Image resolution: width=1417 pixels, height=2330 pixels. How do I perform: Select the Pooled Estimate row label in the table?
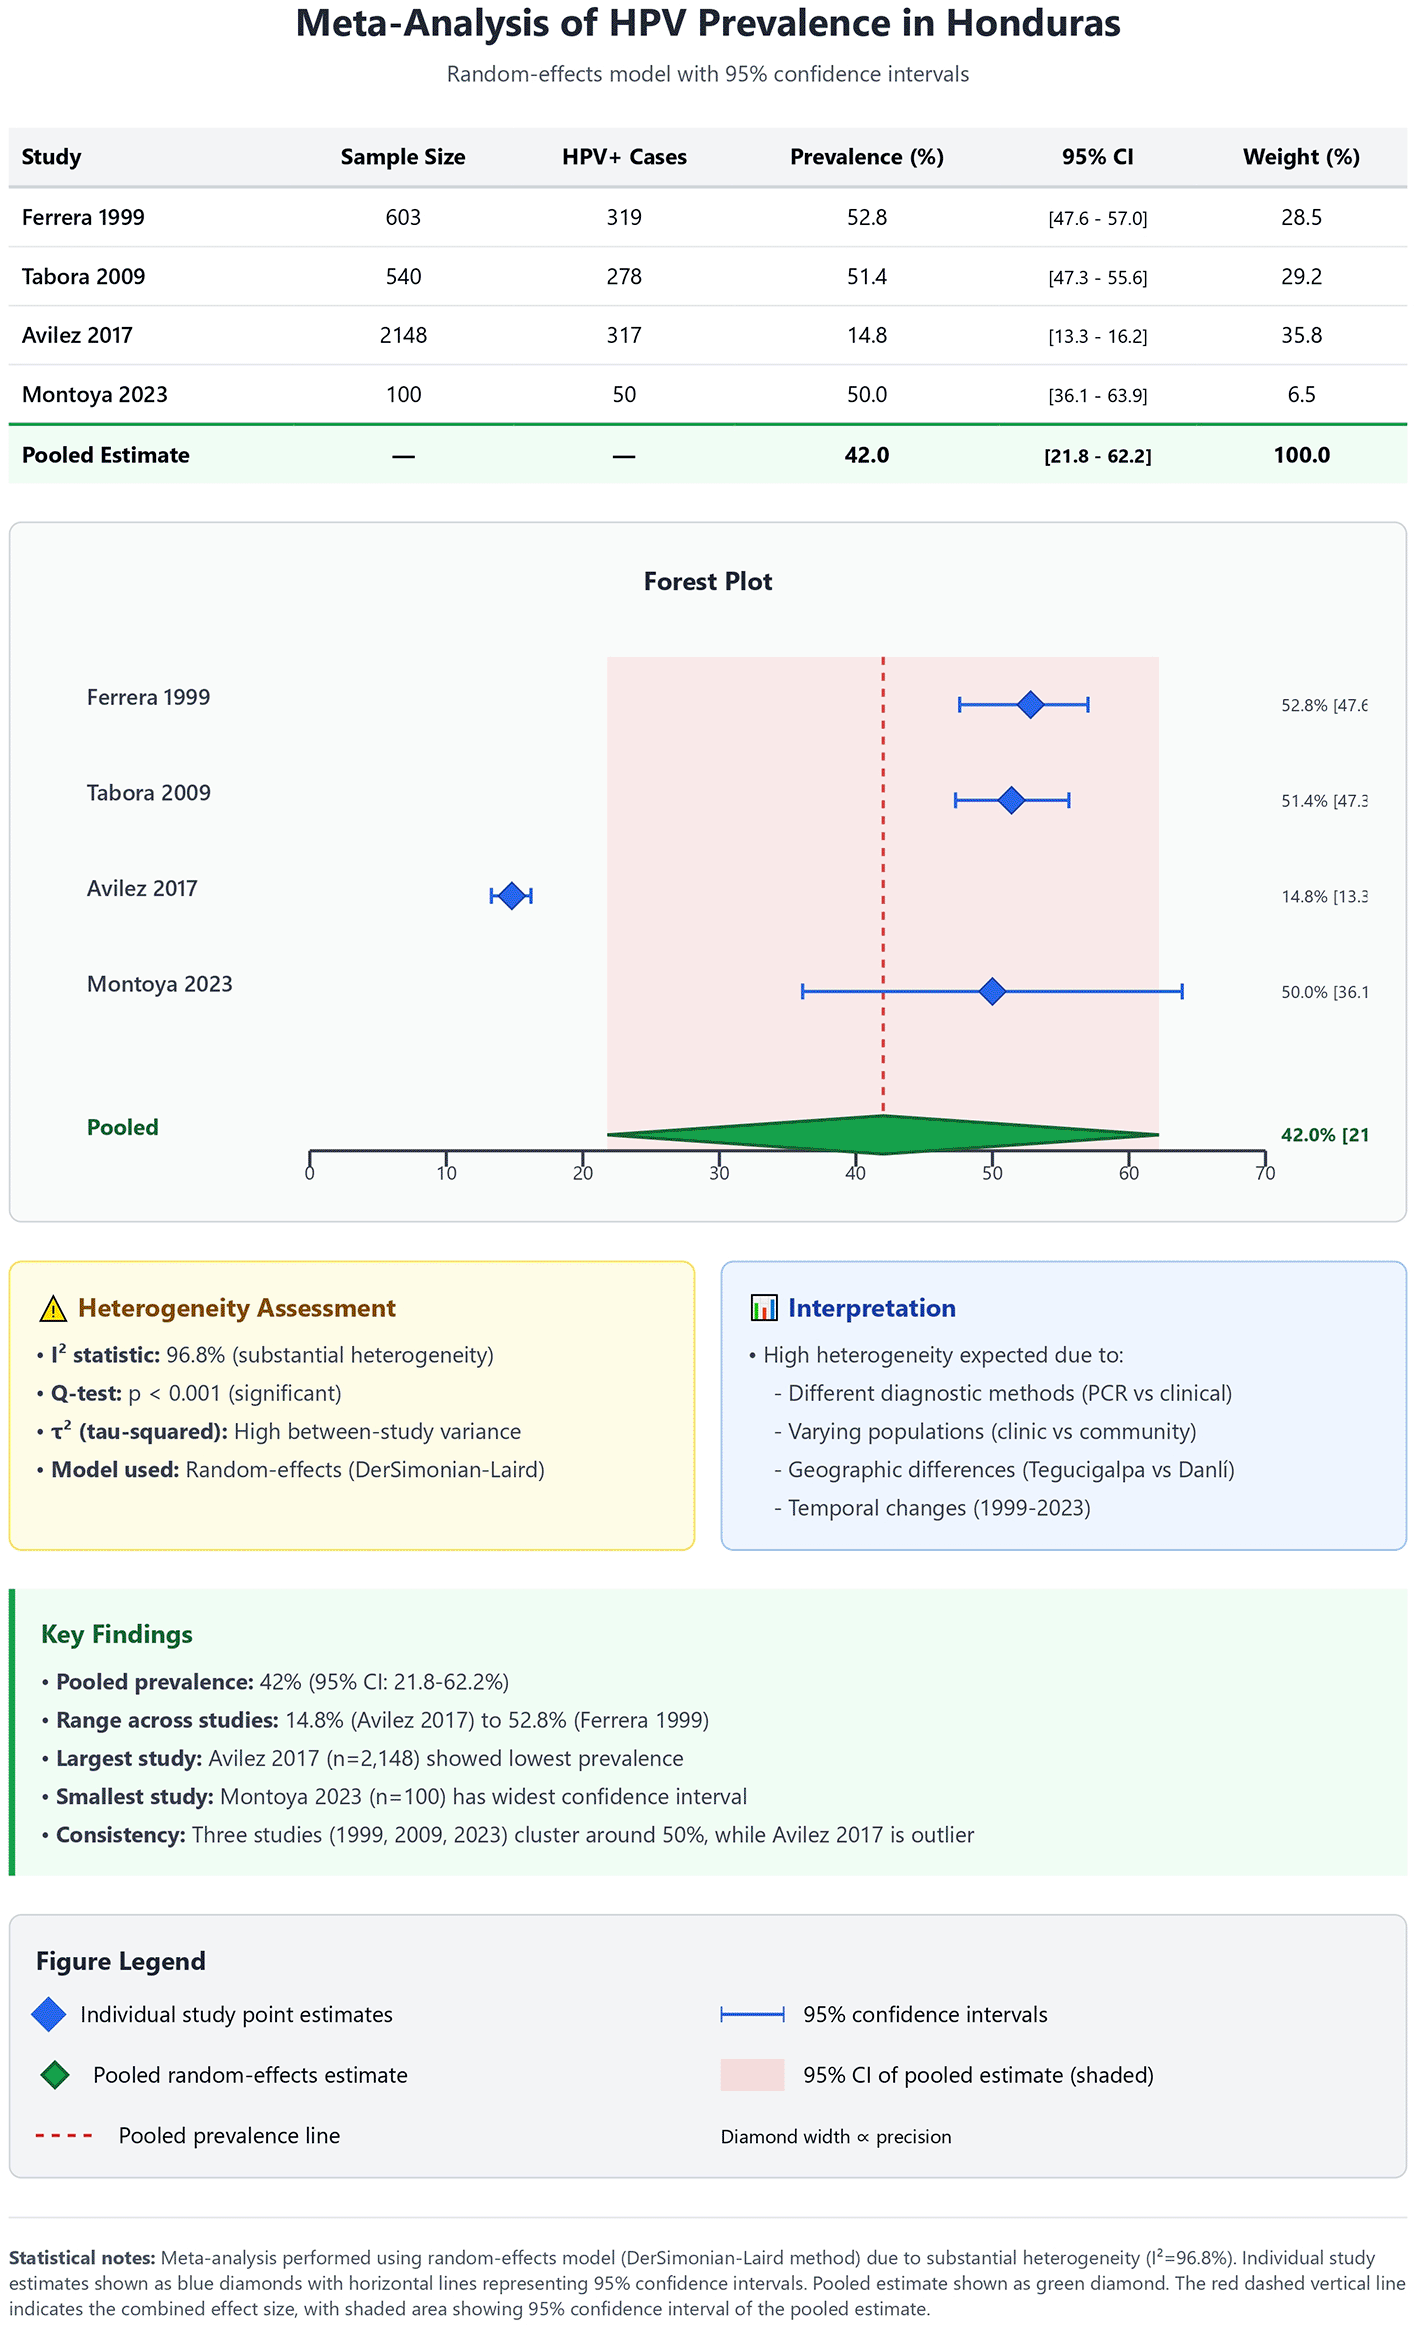[106, 455]
